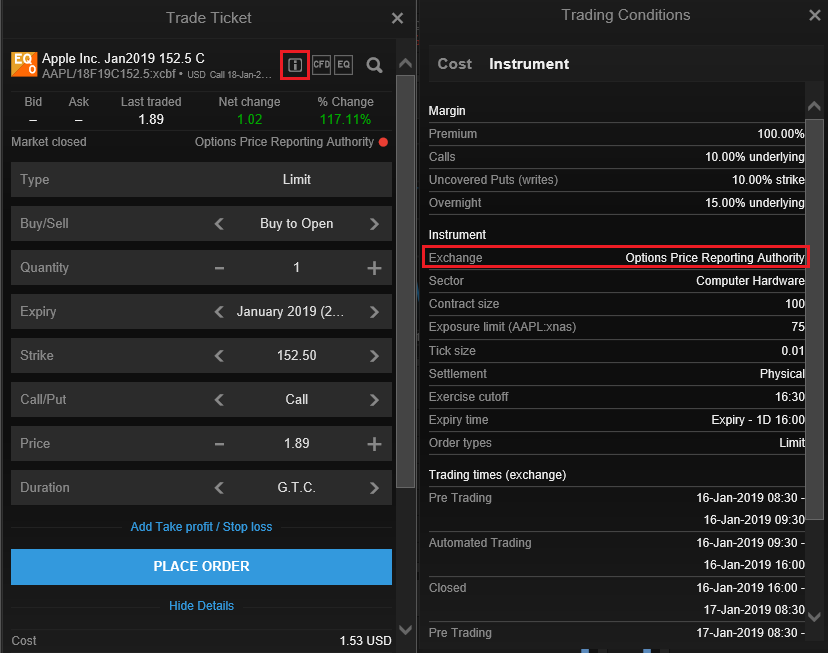
Task: Click the Sector Computer Hardware row
Action: tap(616, 281)
